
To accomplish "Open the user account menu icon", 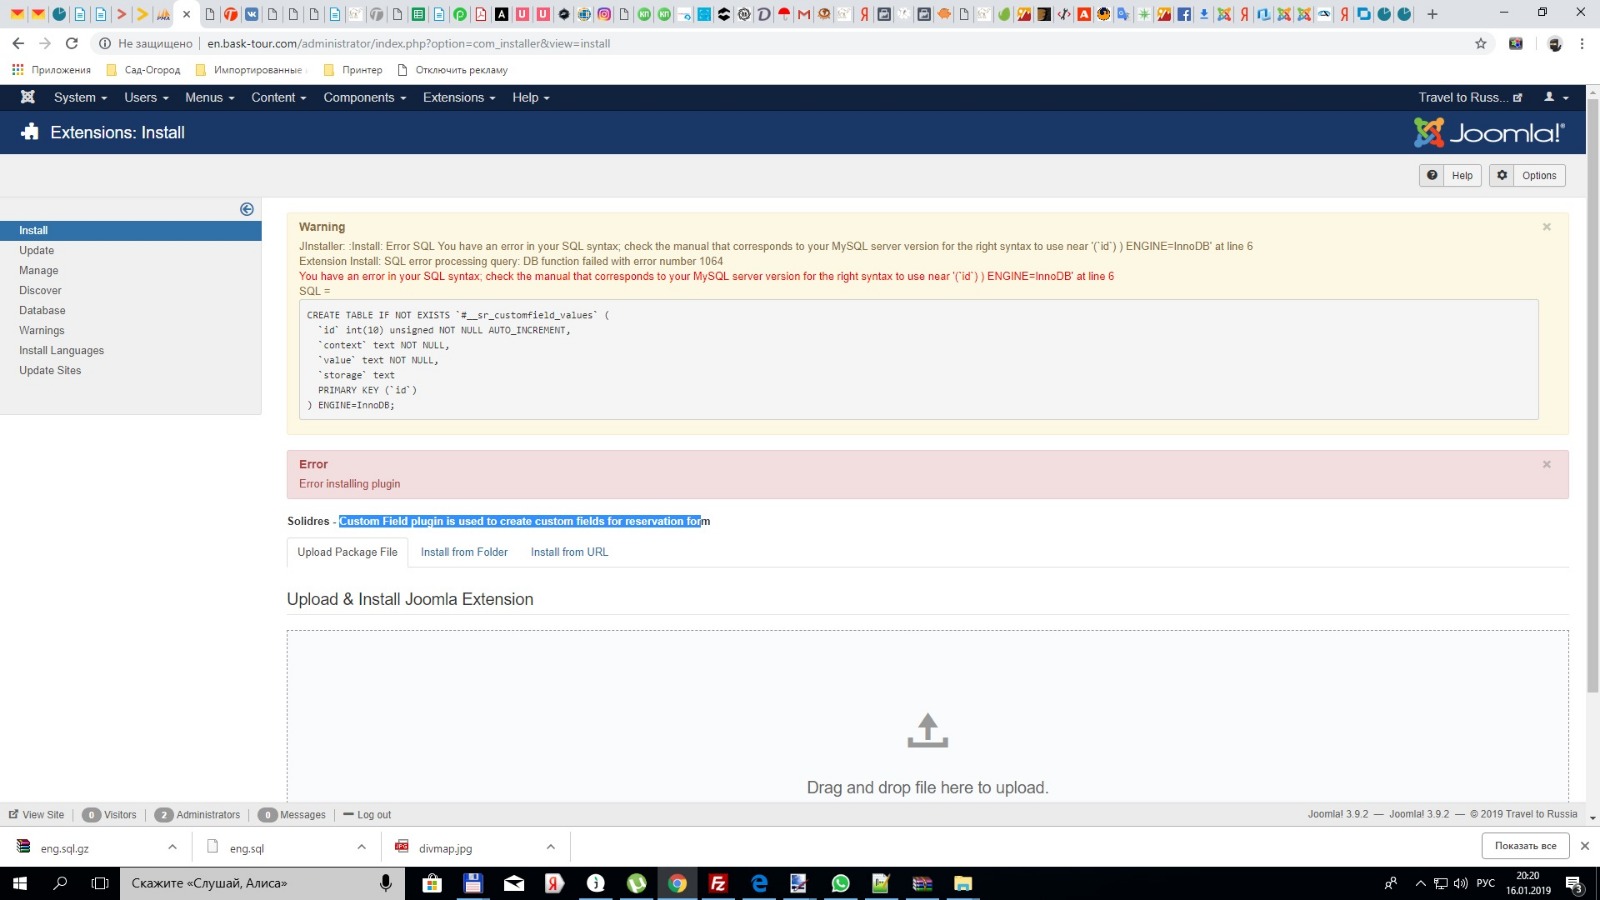I will pos(1555,97).
